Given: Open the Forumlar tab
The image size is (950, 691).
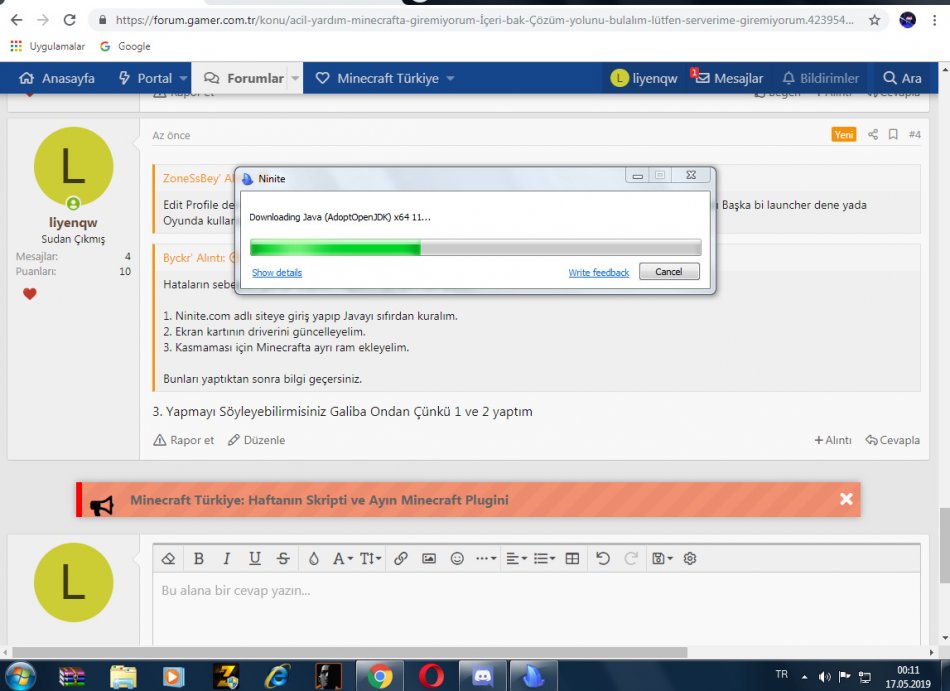Looking at the screenshot, I should pyautogui.click(x=244, y=78).
